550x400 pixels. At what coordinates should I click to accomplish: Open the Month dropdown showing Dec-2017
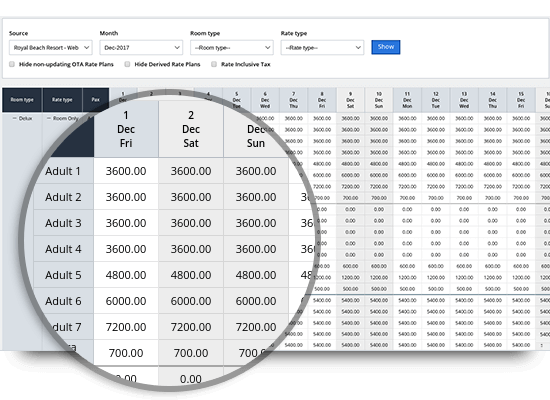(x=141, y=48)
